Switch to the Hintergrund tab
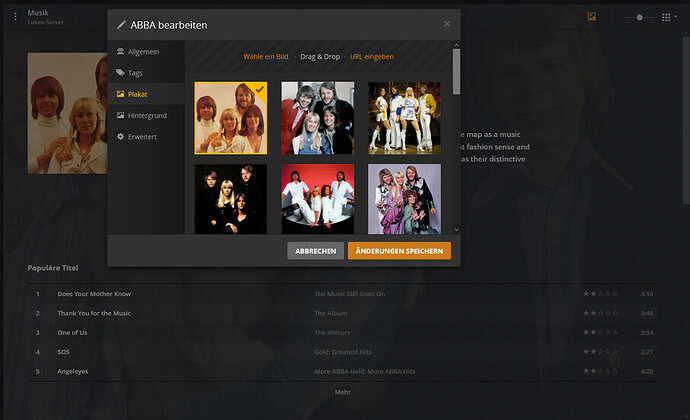 [x=146, y=115]
